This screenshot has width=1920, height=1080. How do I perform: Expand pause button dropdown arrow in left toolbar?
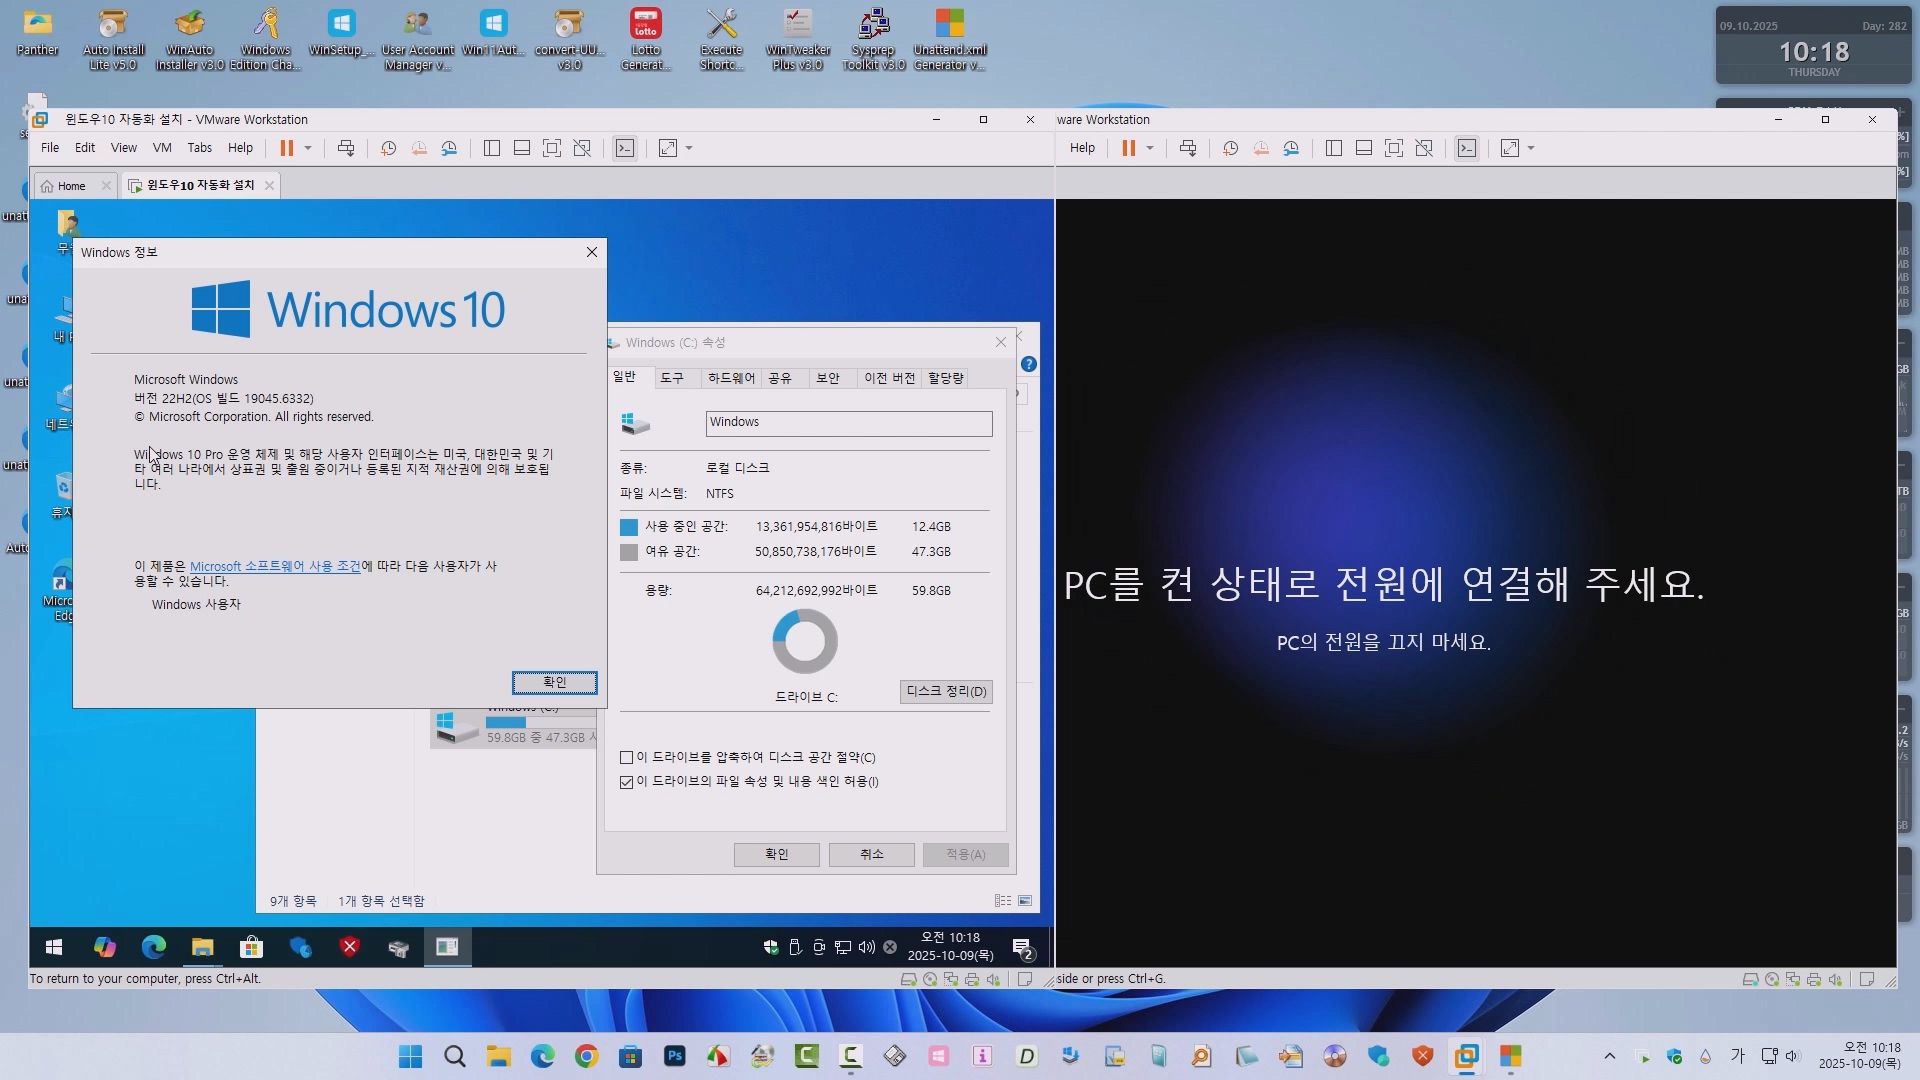[x=308, y=148]
